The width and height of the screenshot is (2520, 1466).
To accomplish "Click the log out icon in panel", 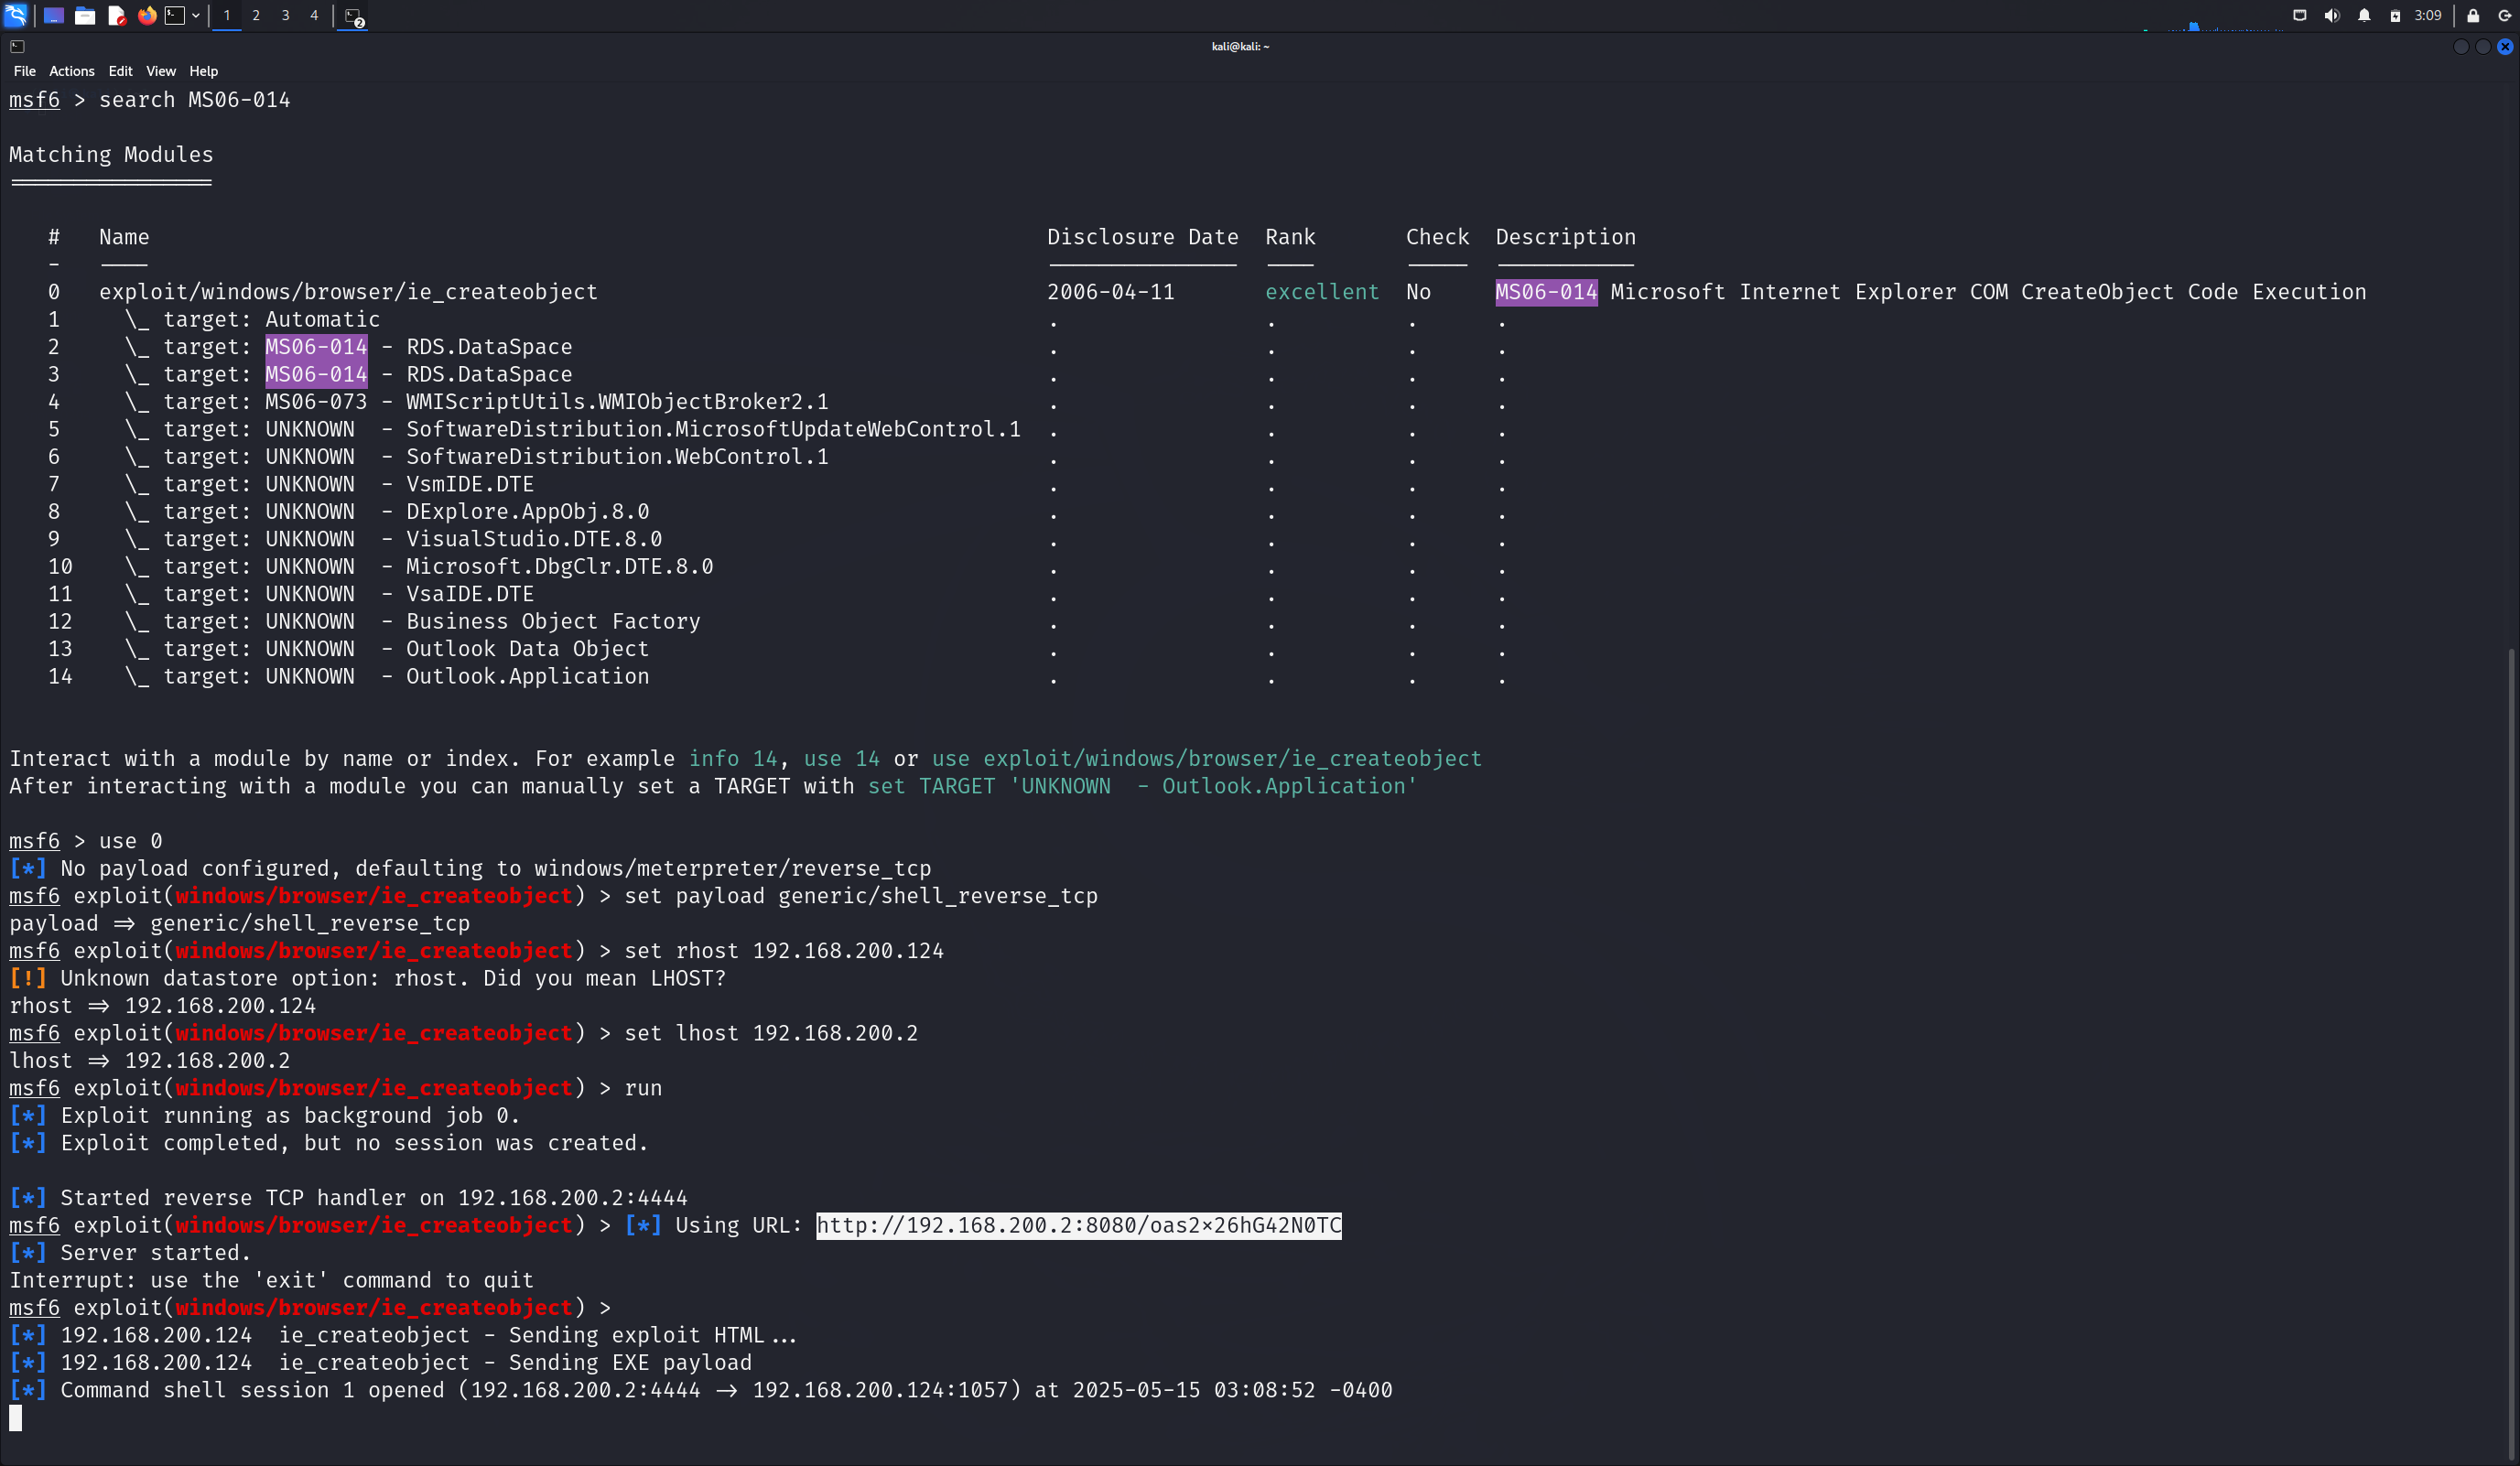I will point(2504,15).
